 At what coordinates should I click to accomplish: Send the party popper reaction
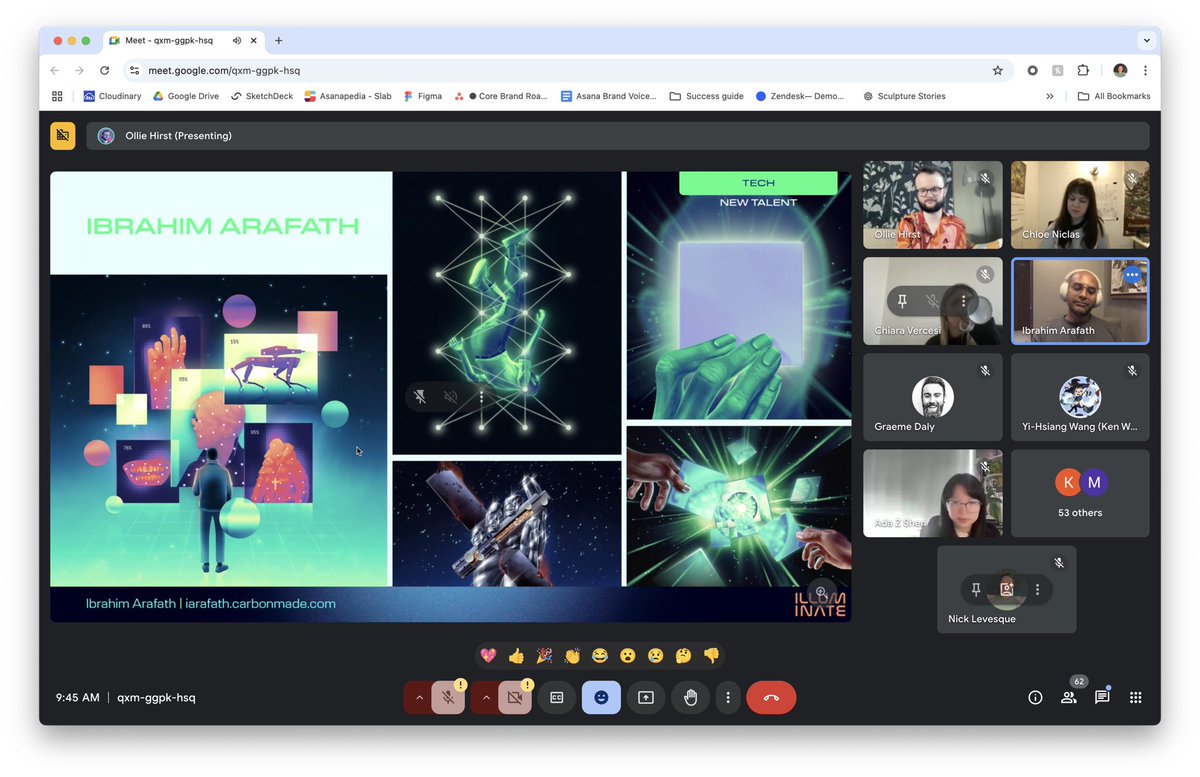click(x=544, y=656)
